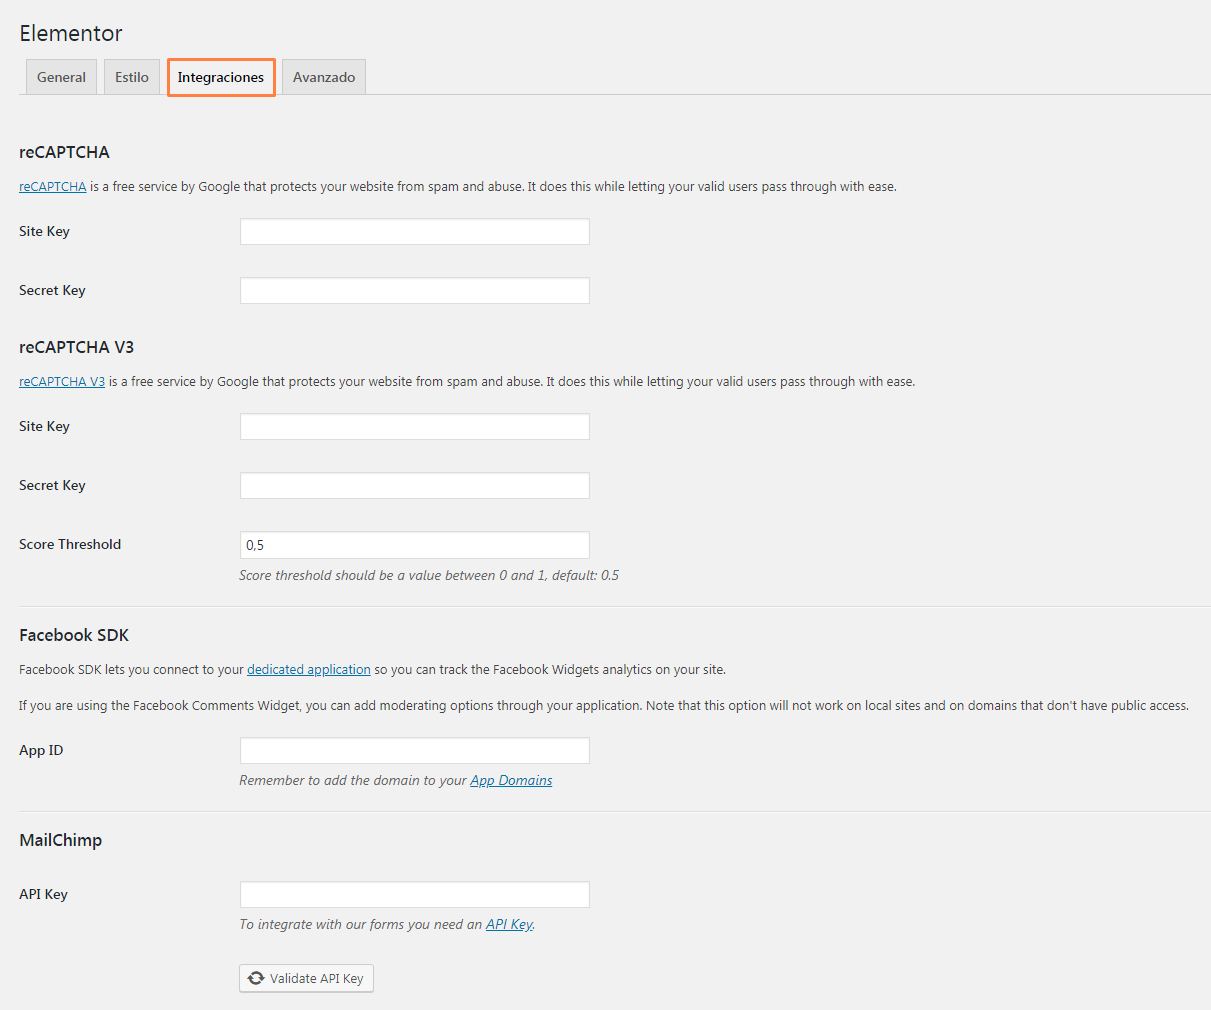Click the Validate API Key button
This screenshot has height=1010, width=1211.
click(306, 978)
